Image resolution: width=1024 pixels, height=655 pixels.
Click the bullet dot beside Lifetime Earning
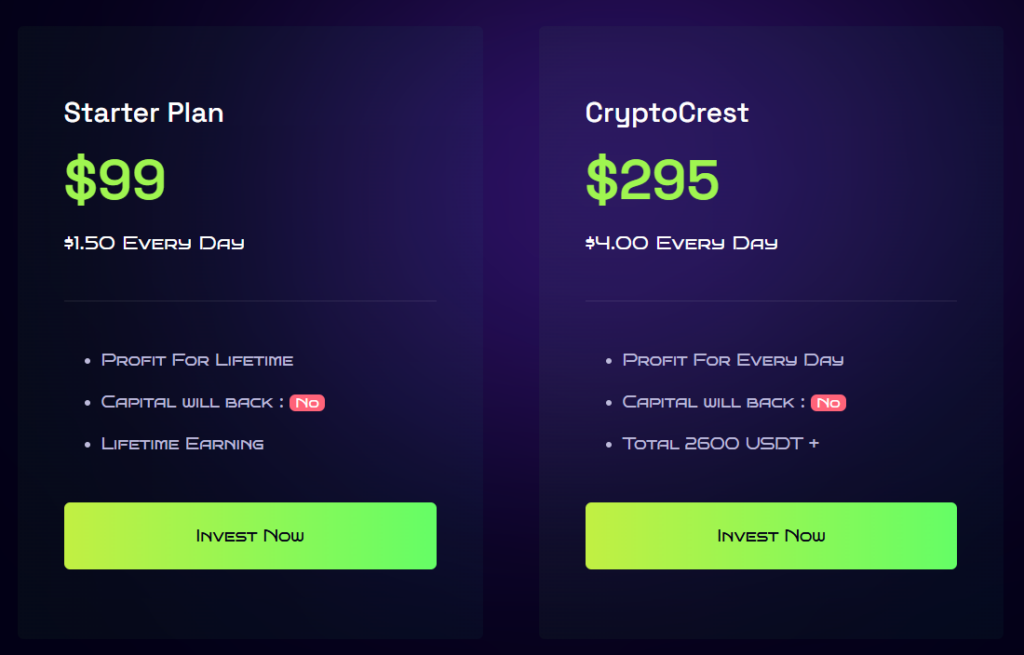pos(88,445)
